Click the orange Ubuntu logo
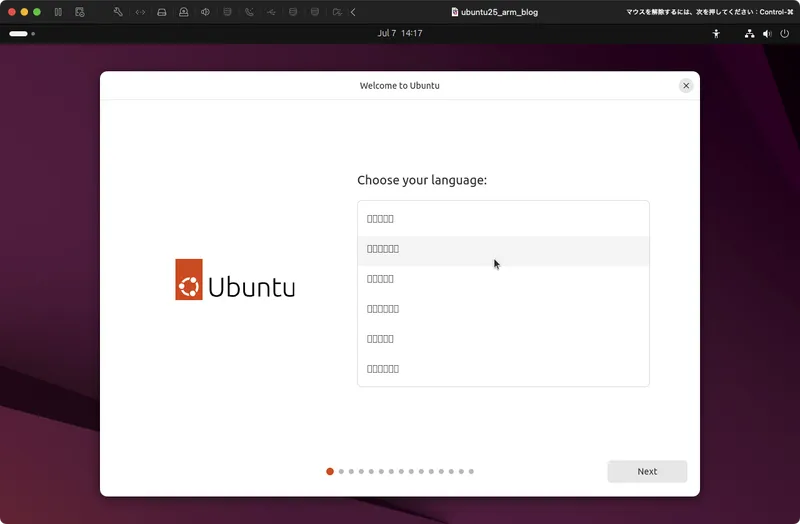The image size is (800, 524). pos(189,280)
